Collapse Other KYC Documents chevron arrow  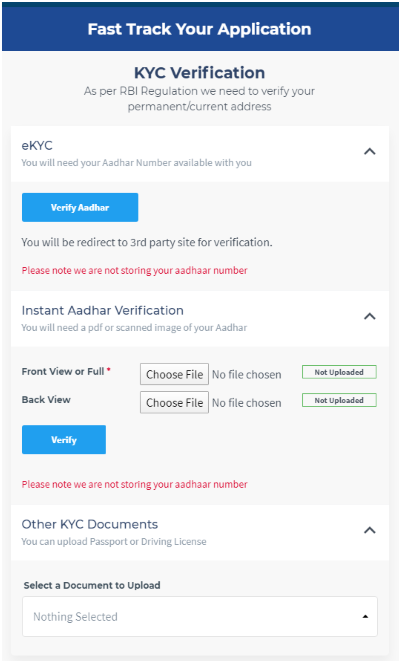pyautogui.click(x=369, y=530)
